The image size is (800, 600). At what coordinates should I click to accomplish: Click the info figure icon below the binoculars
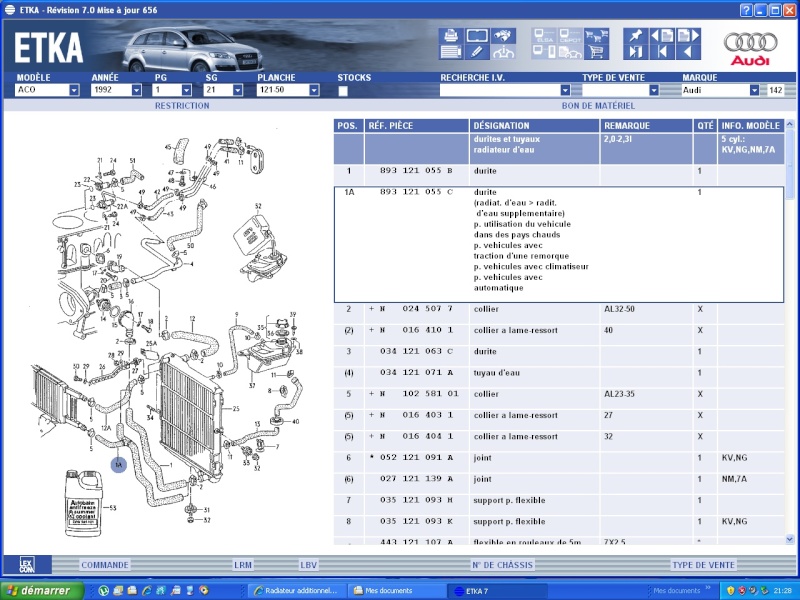pos(503,52)
